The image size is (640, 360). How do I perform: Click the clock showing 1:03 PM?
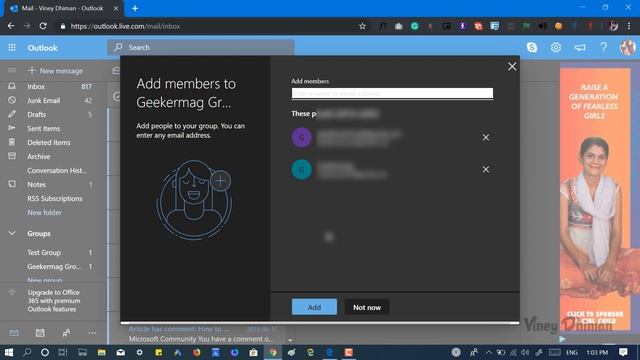[597, 352]
